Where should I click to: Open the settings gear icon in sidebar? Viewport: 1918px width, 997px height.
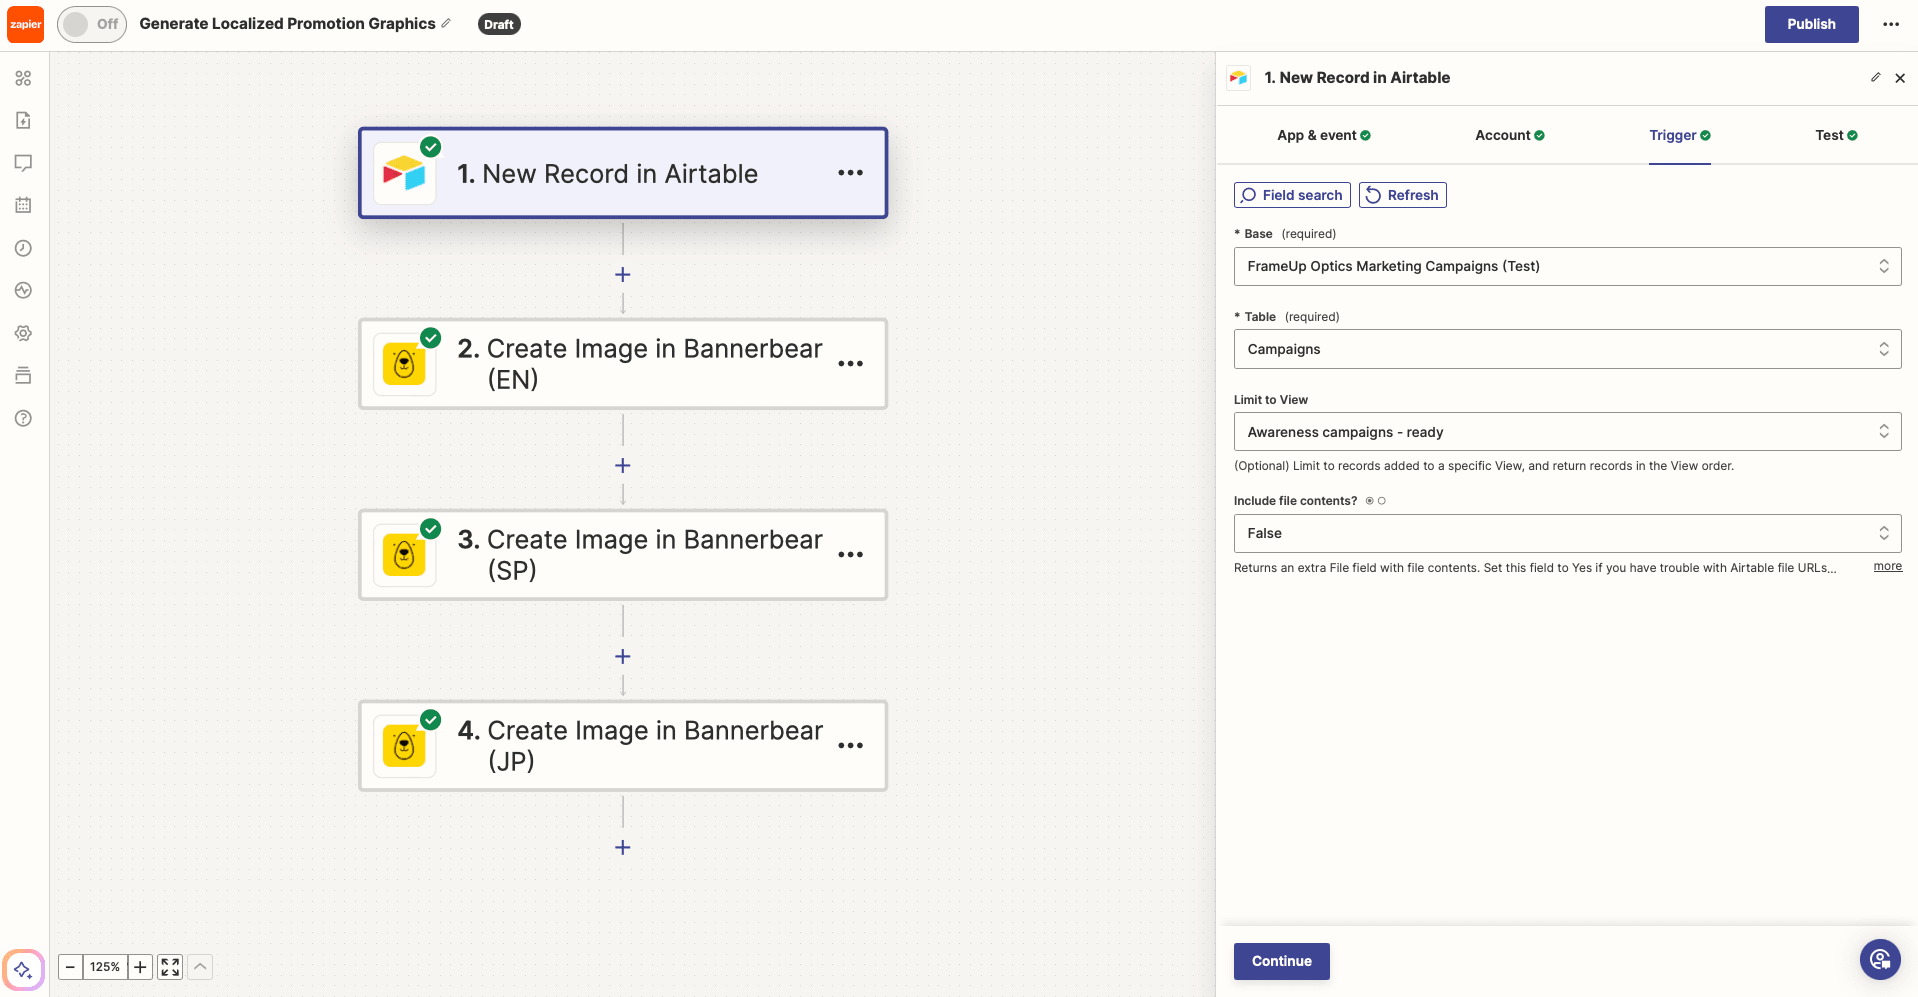pos(23,333)
